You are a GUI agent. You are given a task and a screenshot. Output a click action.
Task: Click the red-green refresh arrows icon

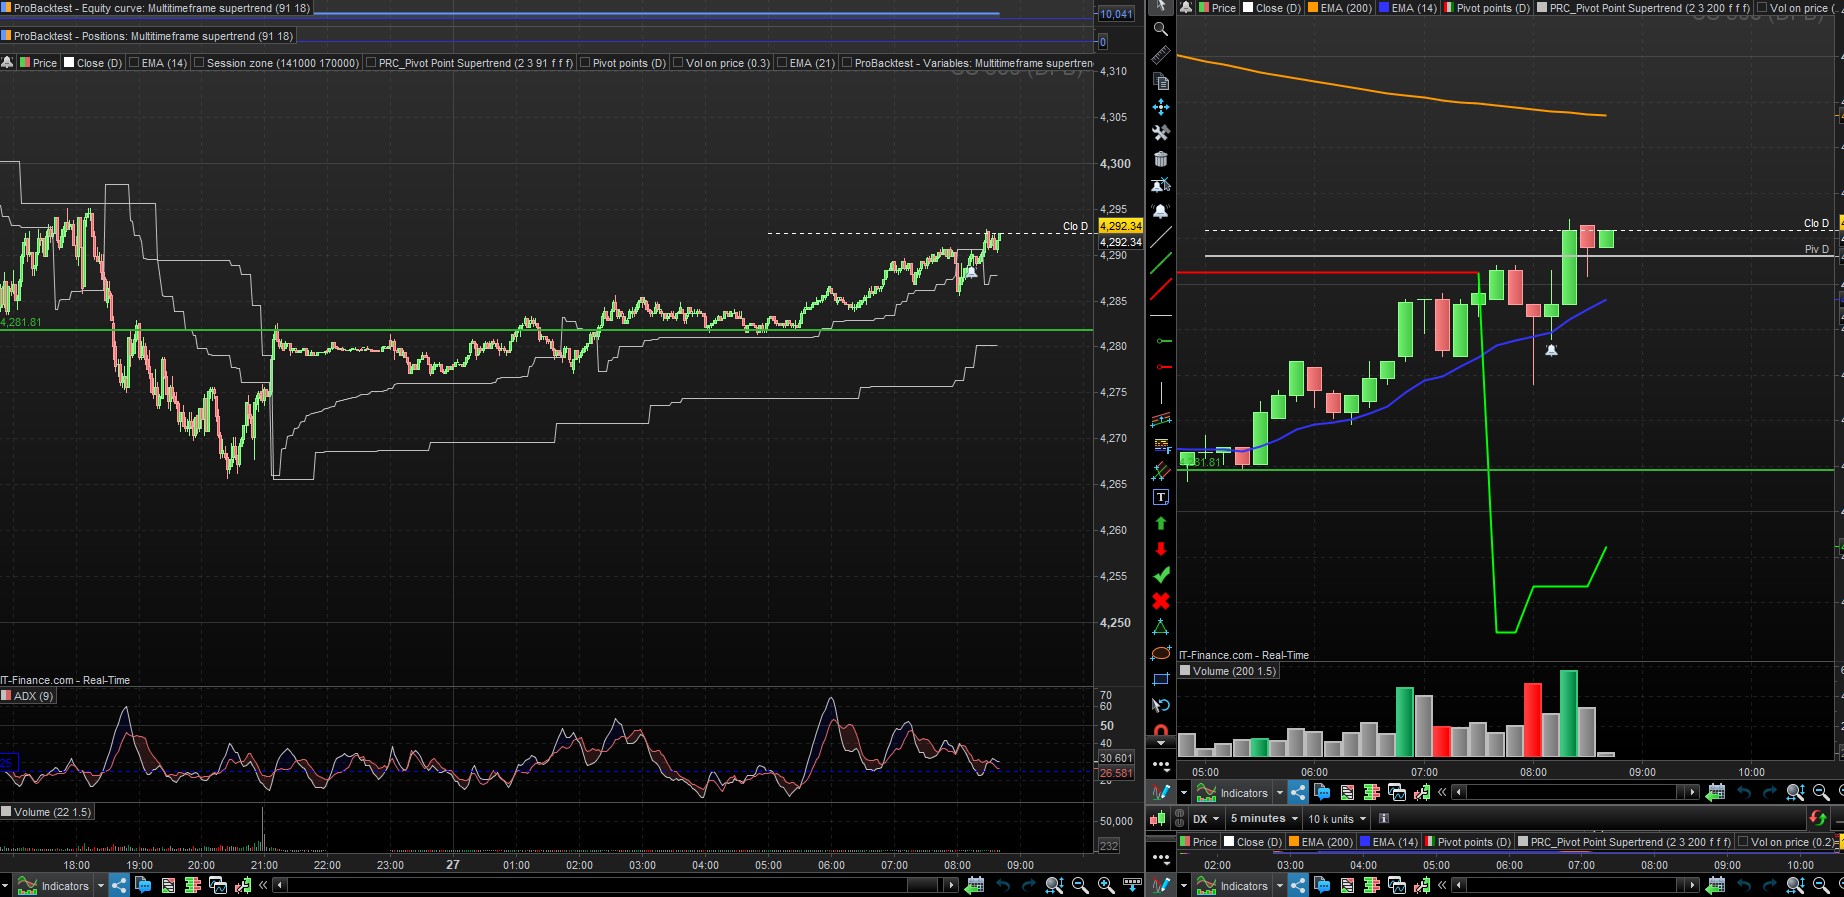pyautogui.click(x=1817, y=818)
